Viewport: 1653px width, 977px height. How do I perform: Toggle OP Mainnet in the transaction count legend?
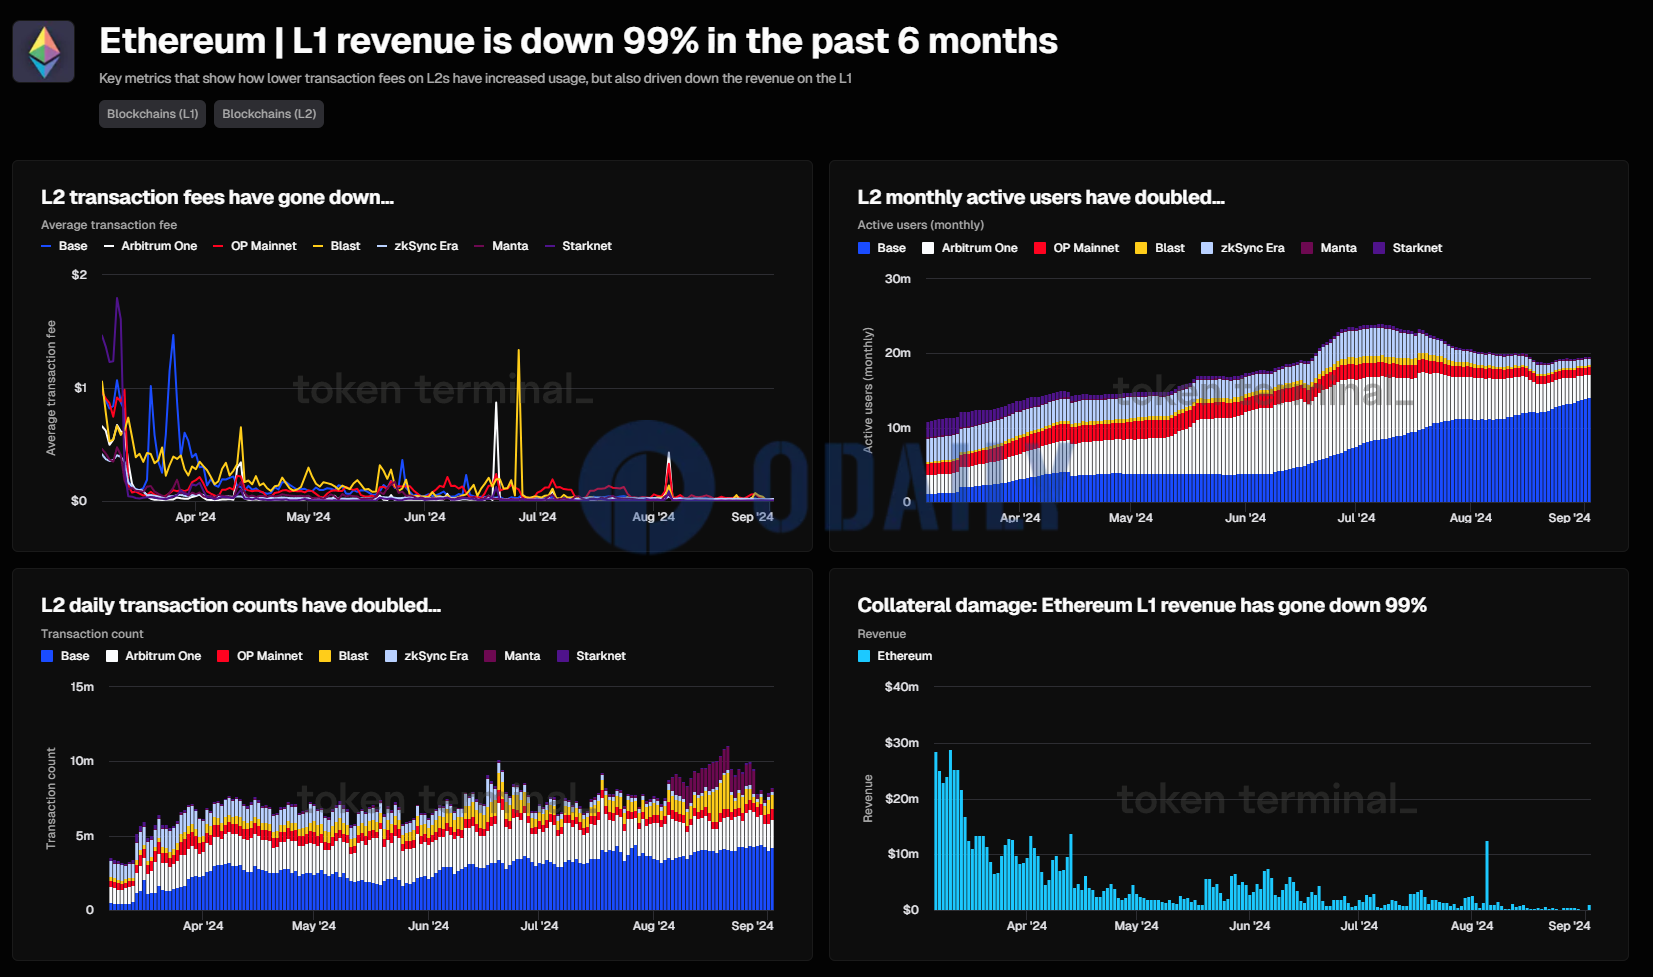(x=260, y=656)
